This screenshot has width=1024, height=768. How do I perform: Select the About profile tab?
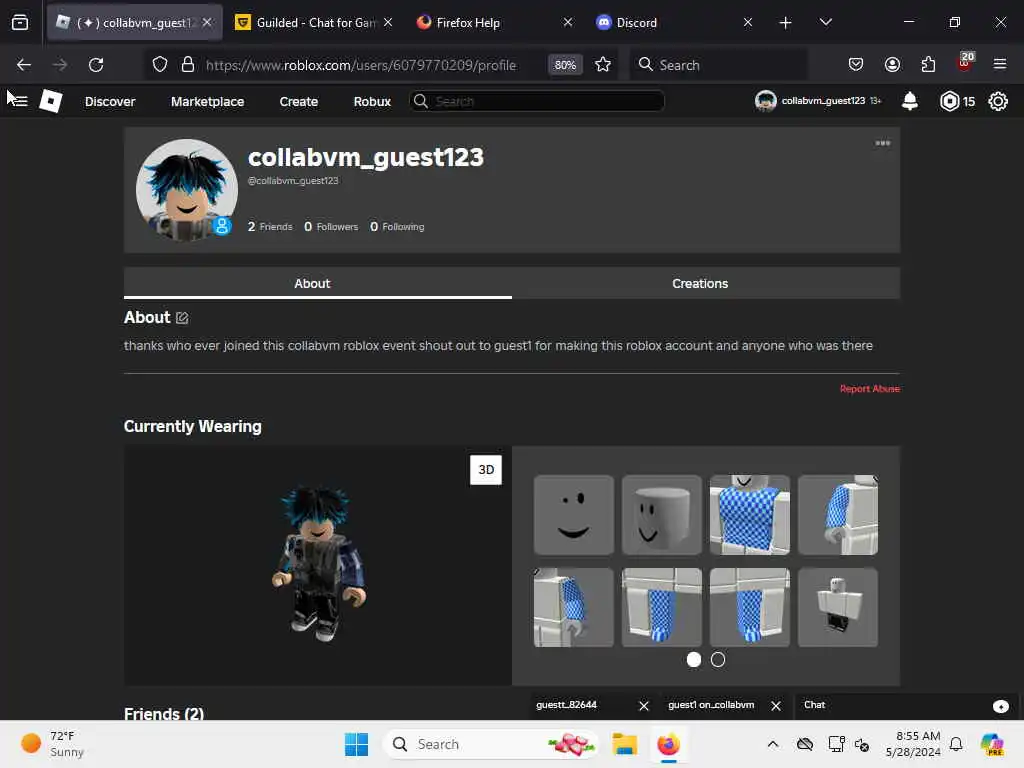[x=317, y=283]
